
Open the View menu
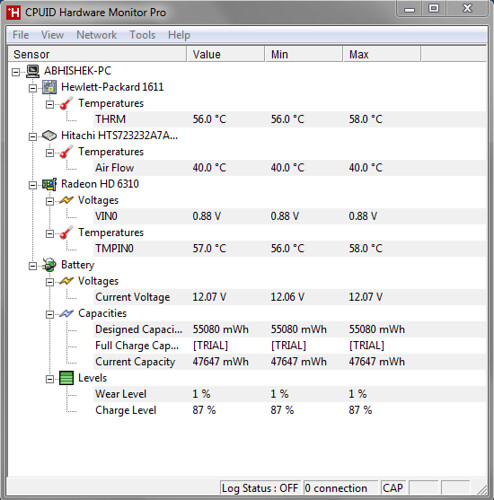pos(53,35)
